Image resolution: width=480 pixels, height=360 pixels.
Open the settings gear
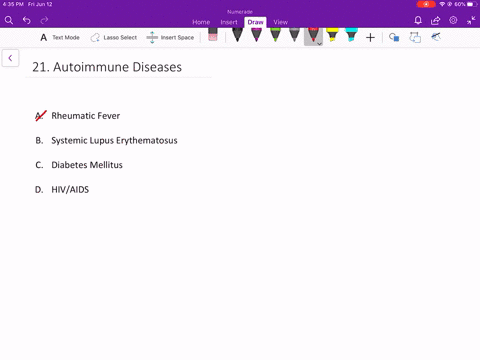point(453,20)
